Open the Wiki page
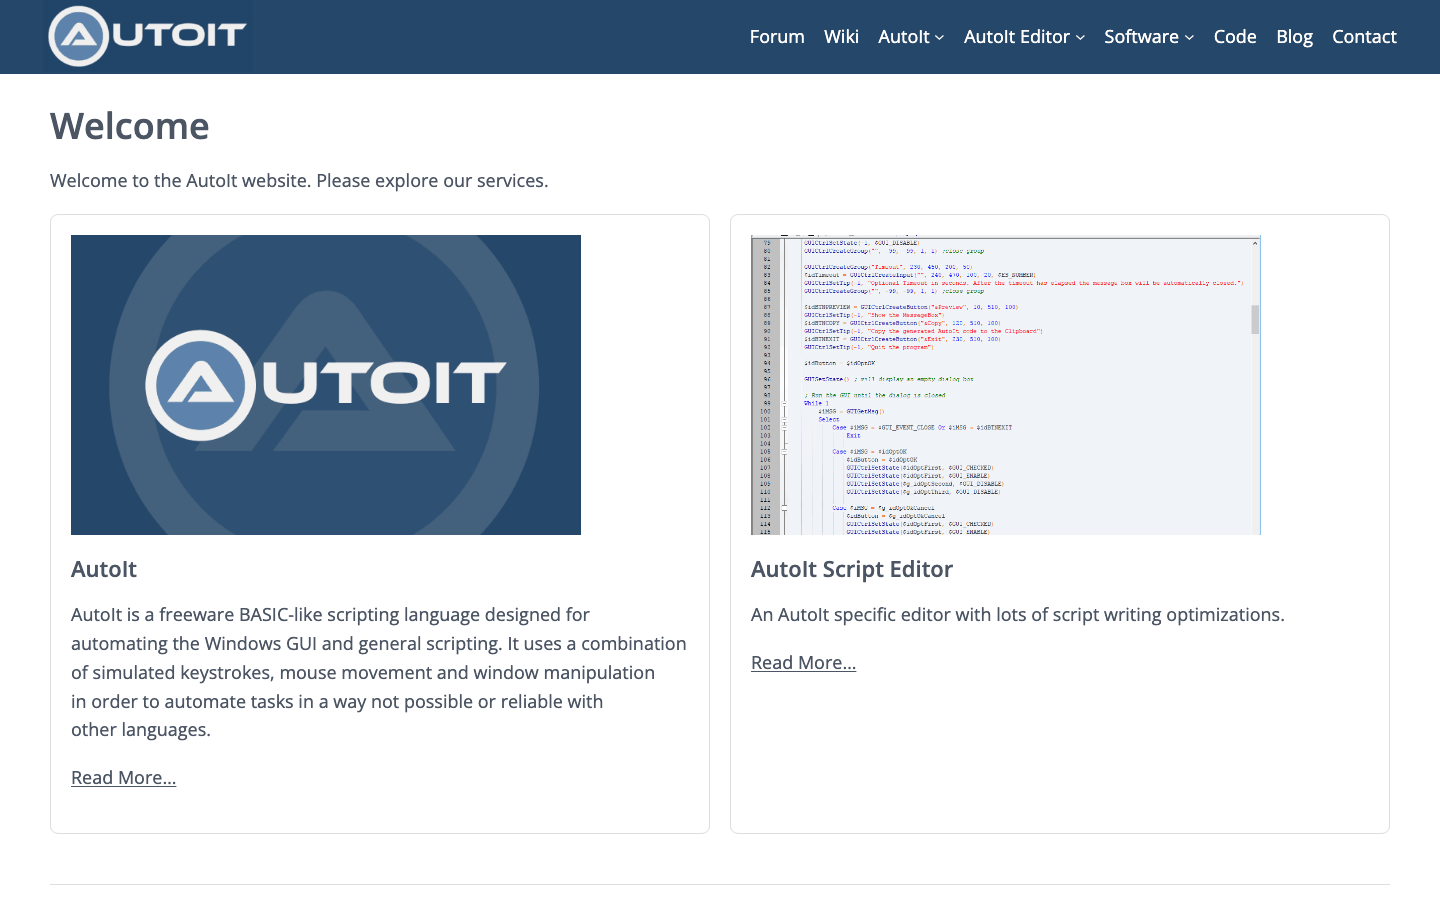This screenshot has width=1440, height=900. click(x=841, y=36)
